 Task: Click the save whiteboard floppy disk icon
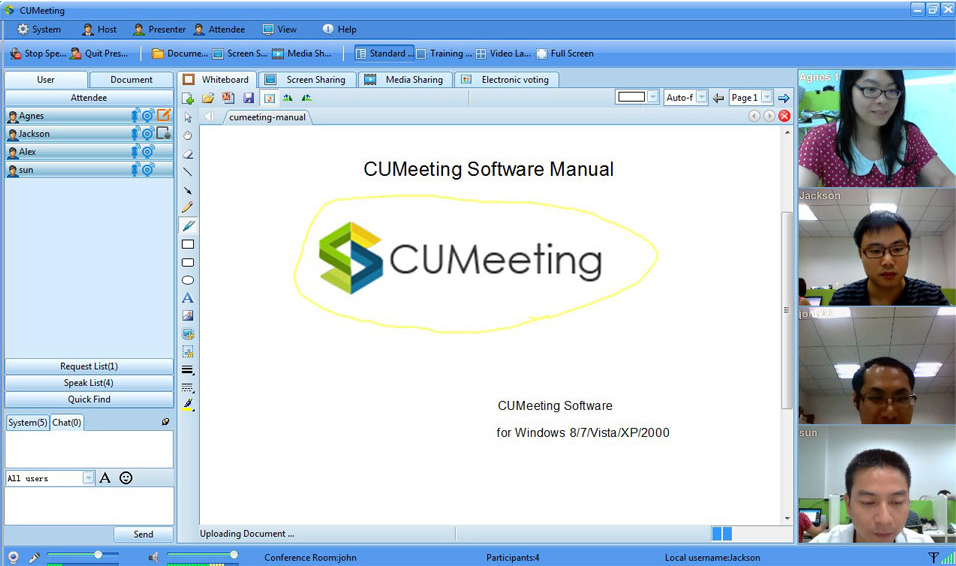pyautogui.click(x=248, y=98)
